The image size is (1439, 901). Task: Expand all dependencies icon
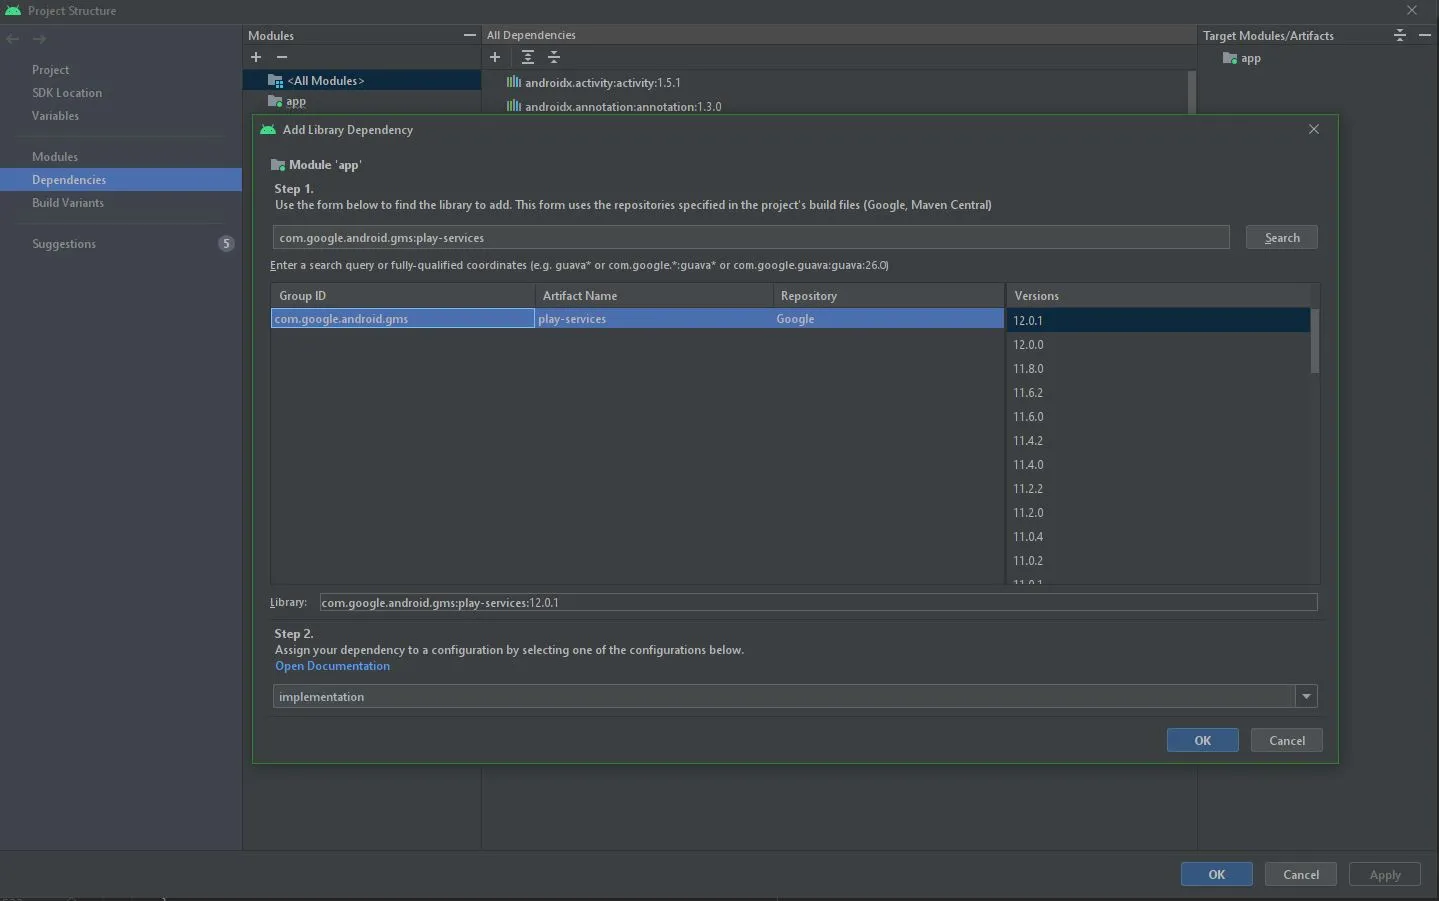point(528,58)
